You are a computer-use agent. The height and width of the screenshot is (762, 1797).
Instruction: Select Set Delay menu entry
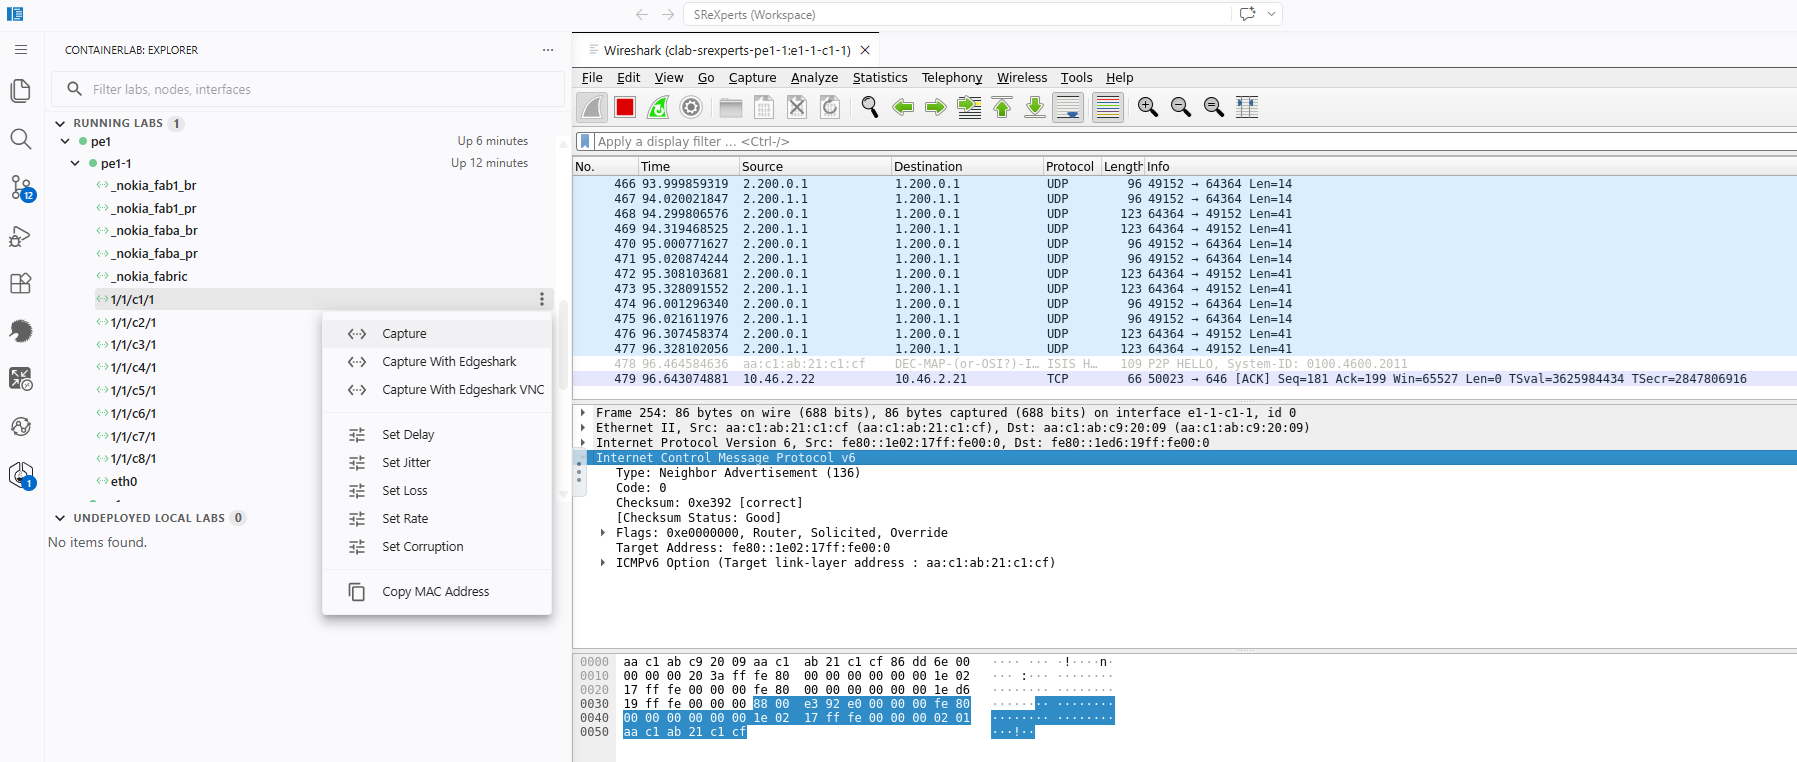pos(437,435)
